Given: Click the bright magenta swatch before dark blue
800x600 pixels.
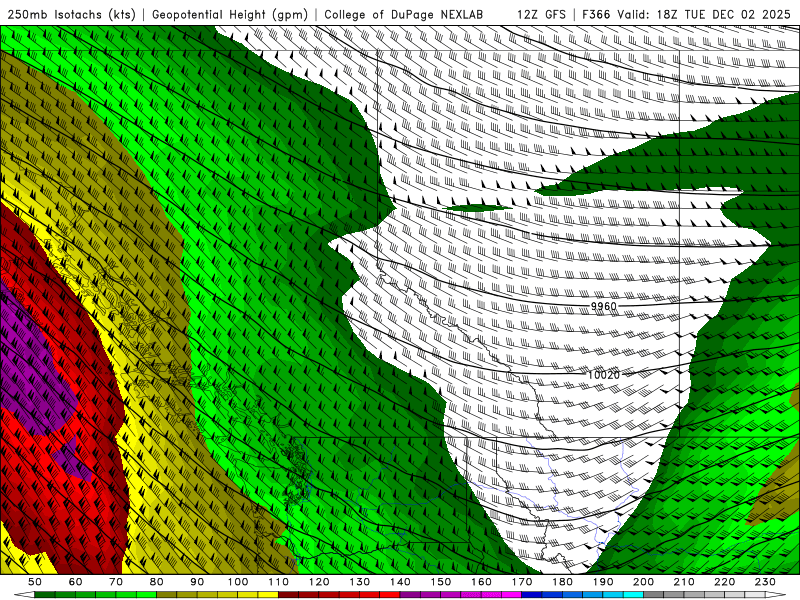Looking at the screenshot, I should point(511,594).
